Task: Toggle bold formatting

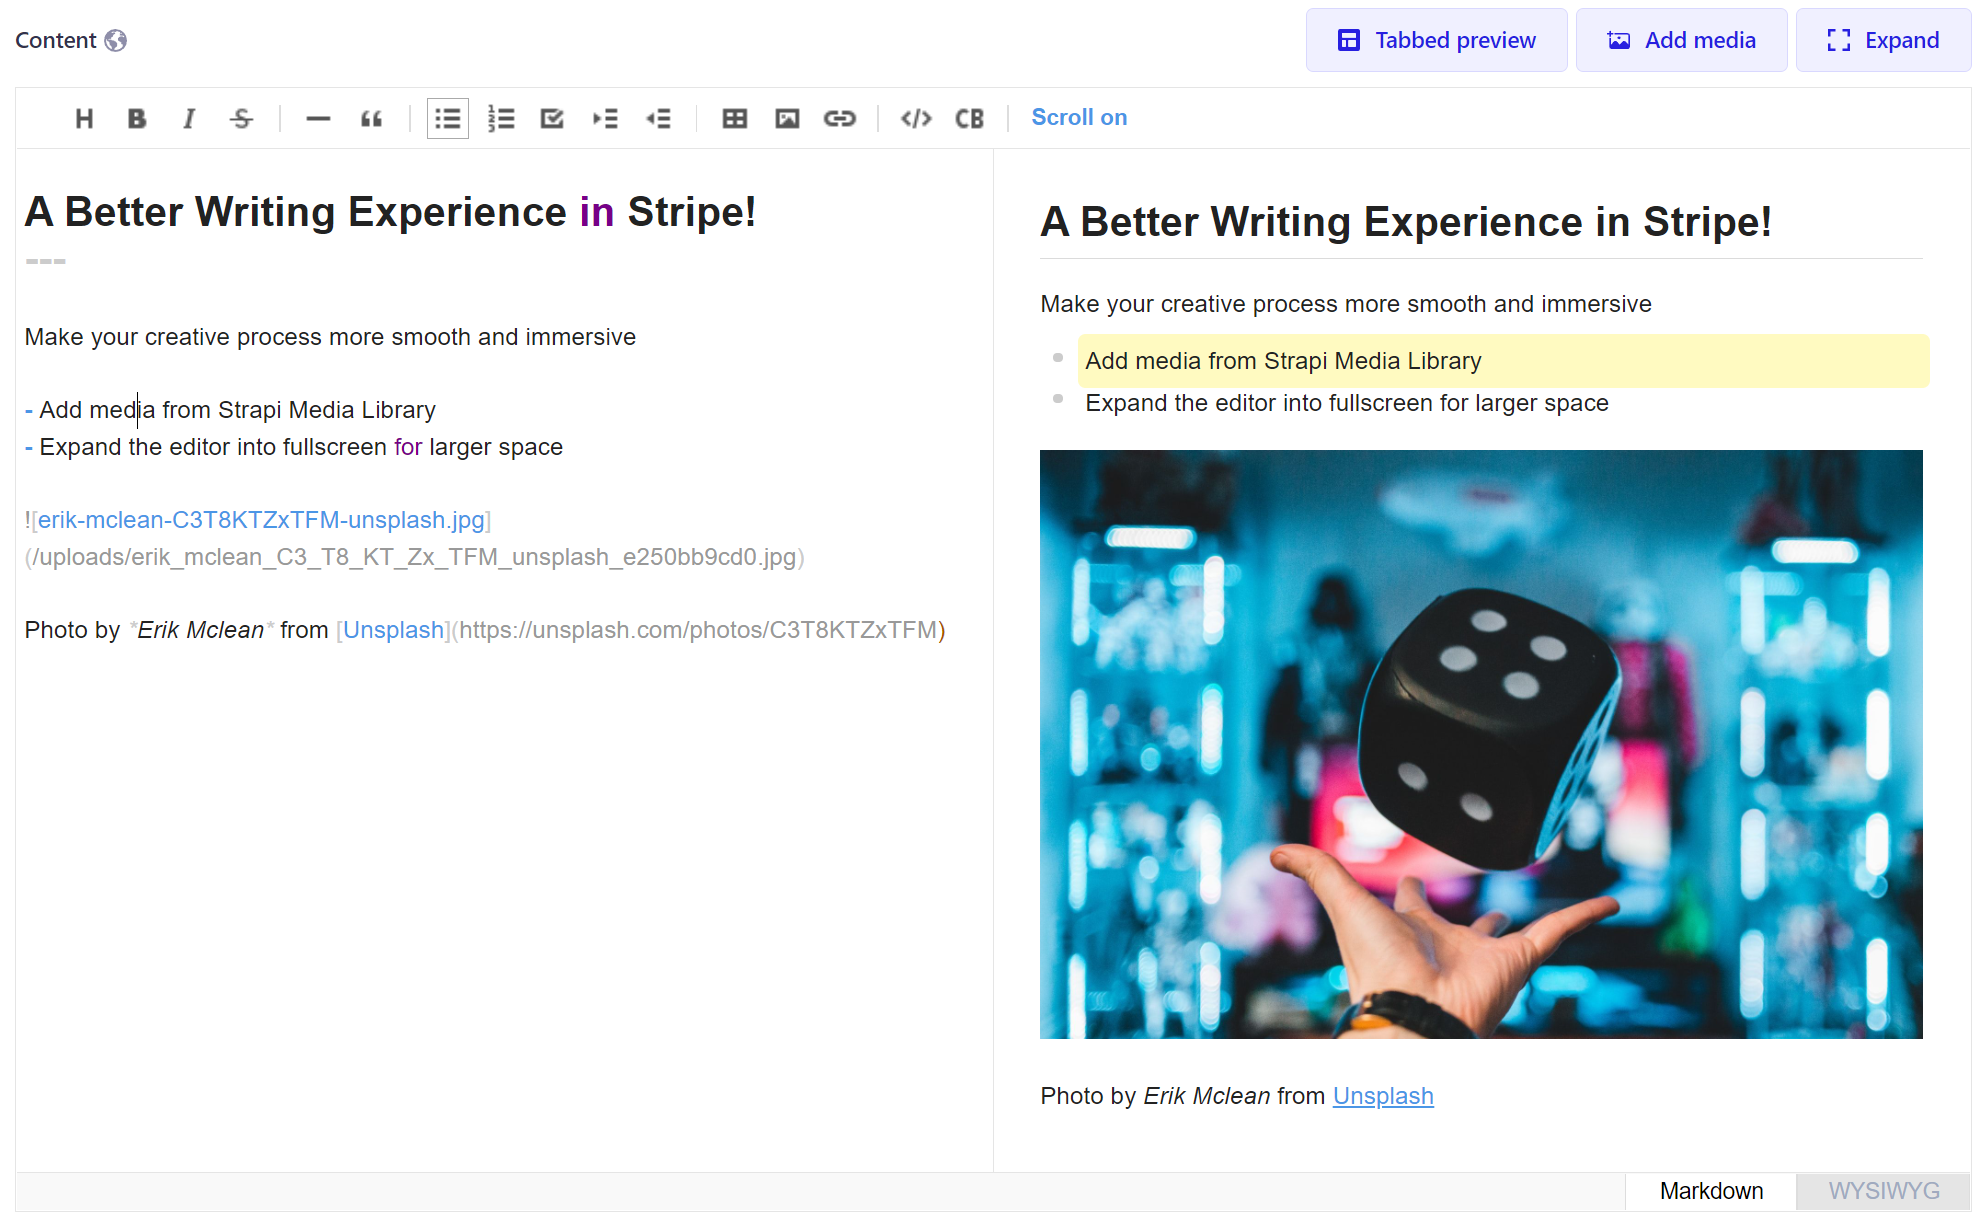Action: tap(137, 119)
